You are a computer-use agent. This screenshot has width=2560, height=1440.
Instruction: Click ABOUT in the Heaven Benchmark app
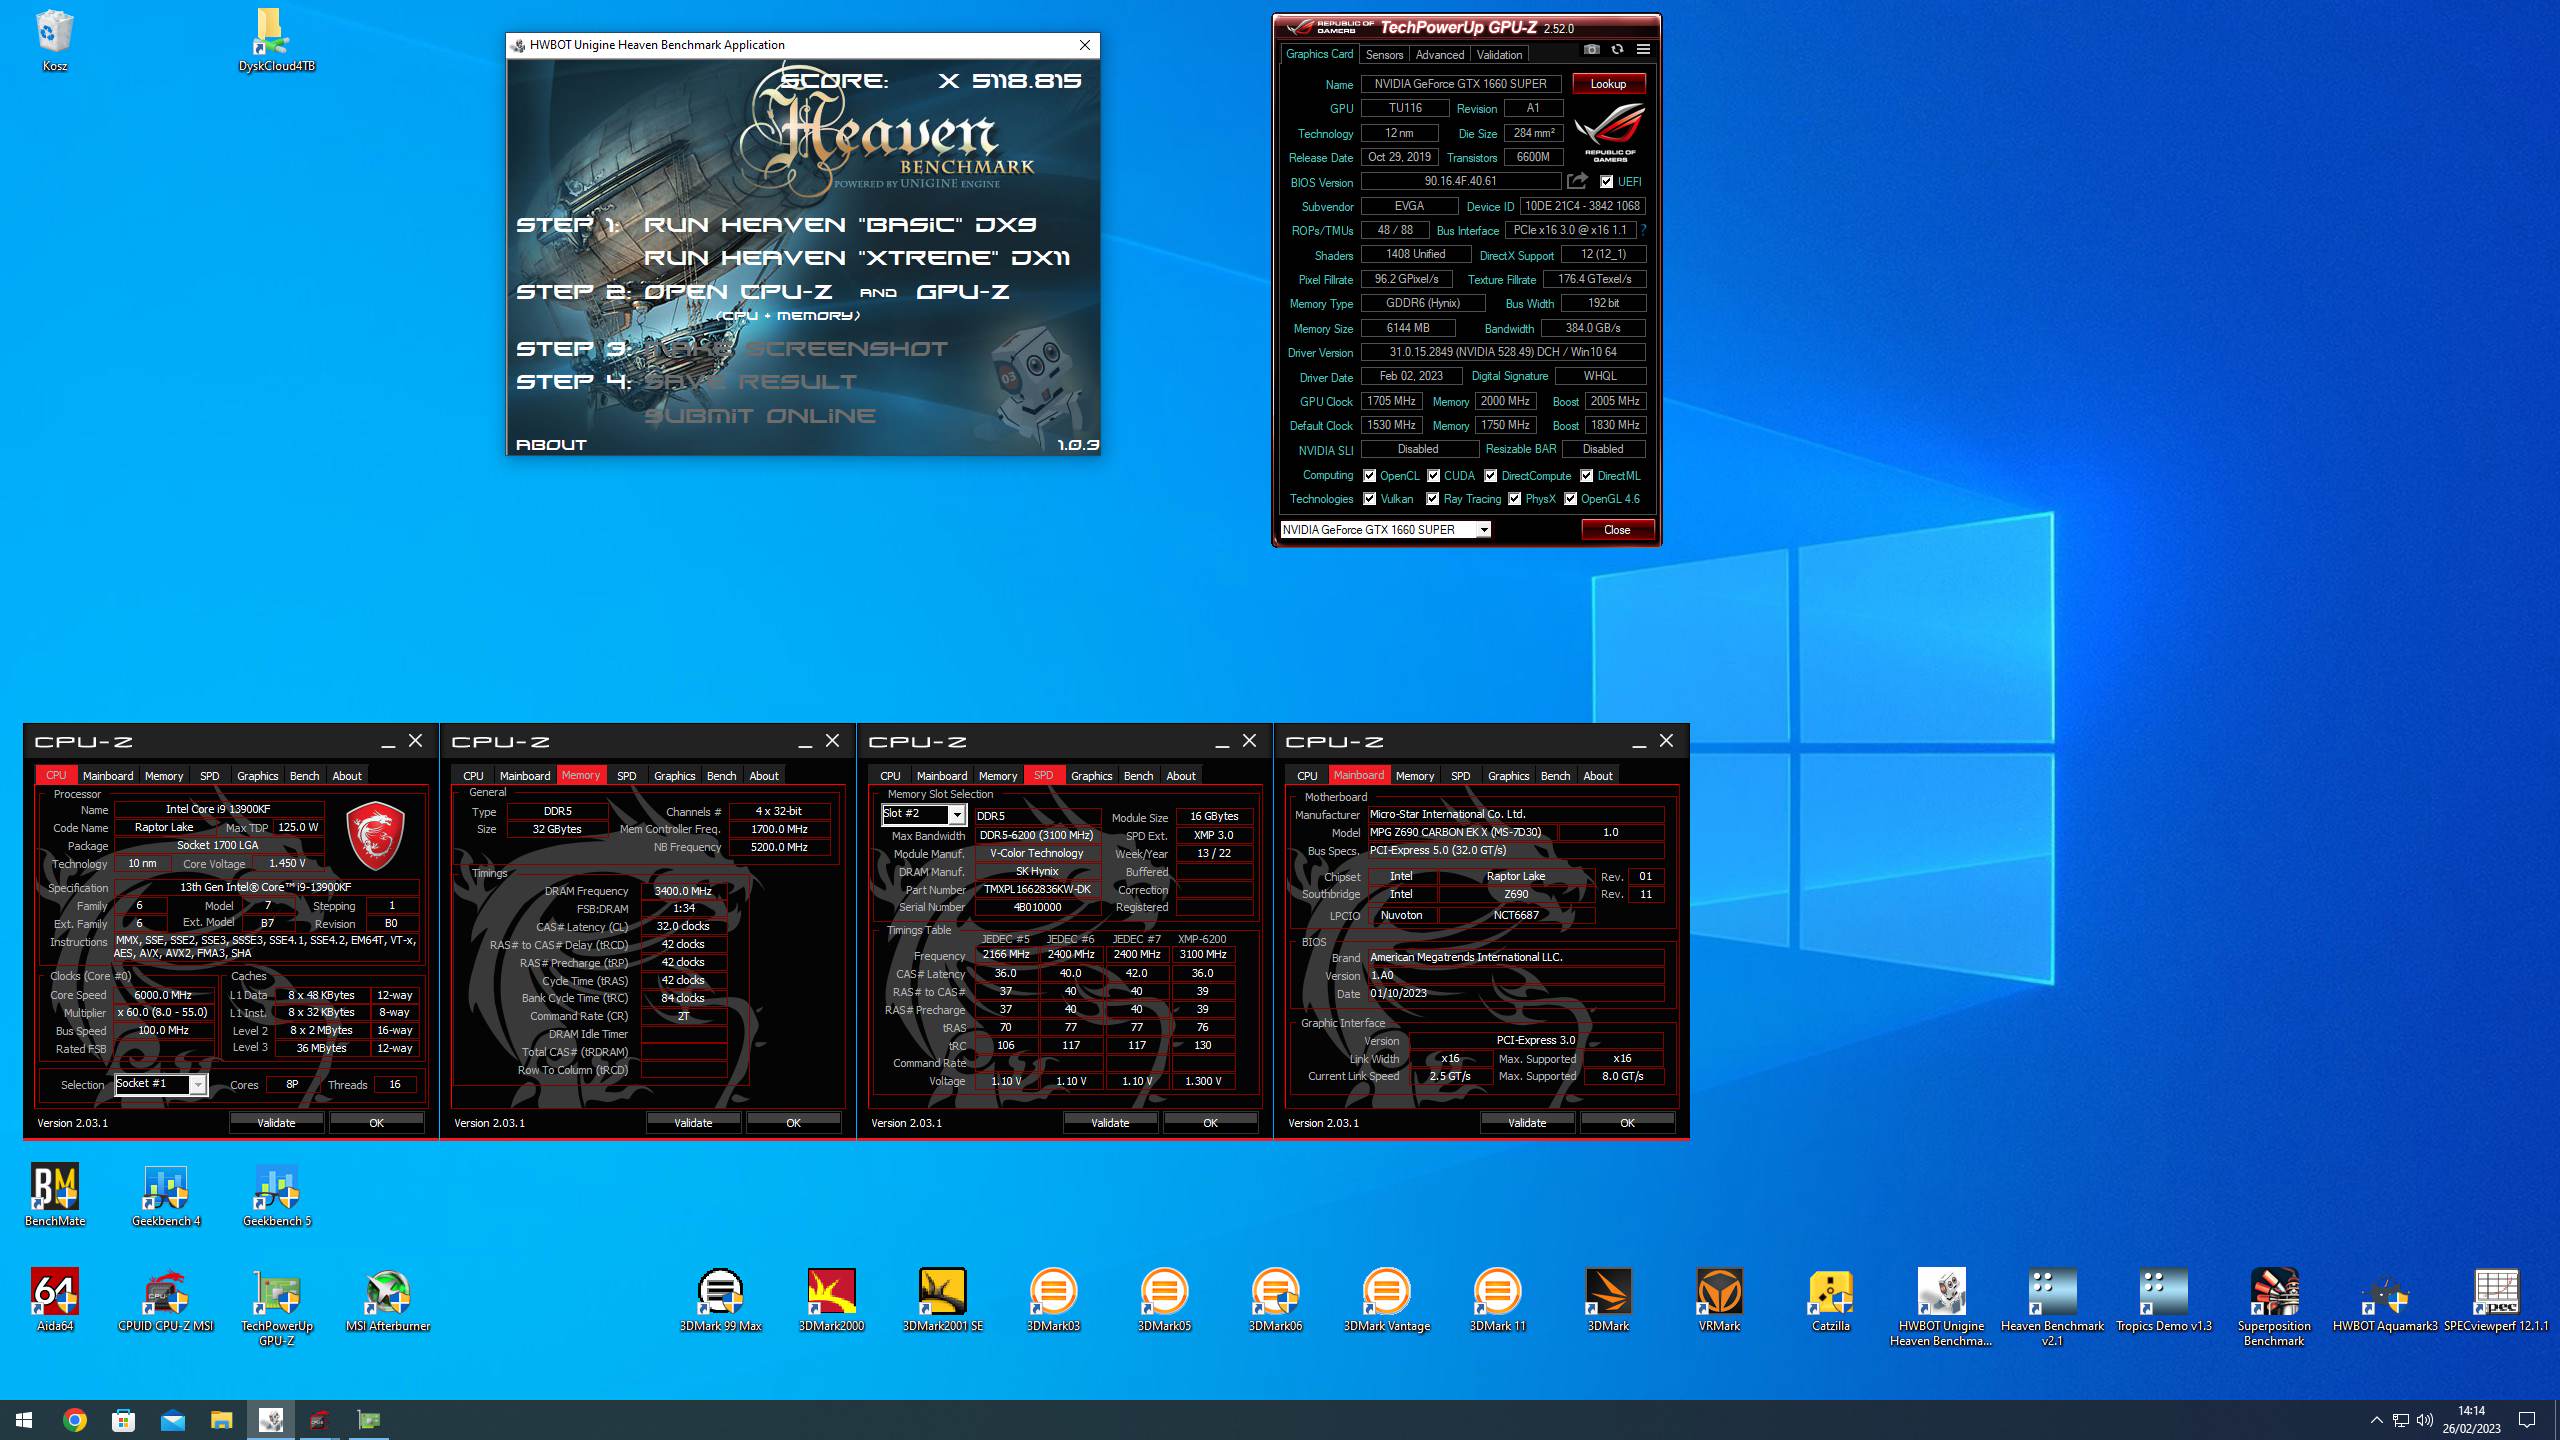coord(551,445)
